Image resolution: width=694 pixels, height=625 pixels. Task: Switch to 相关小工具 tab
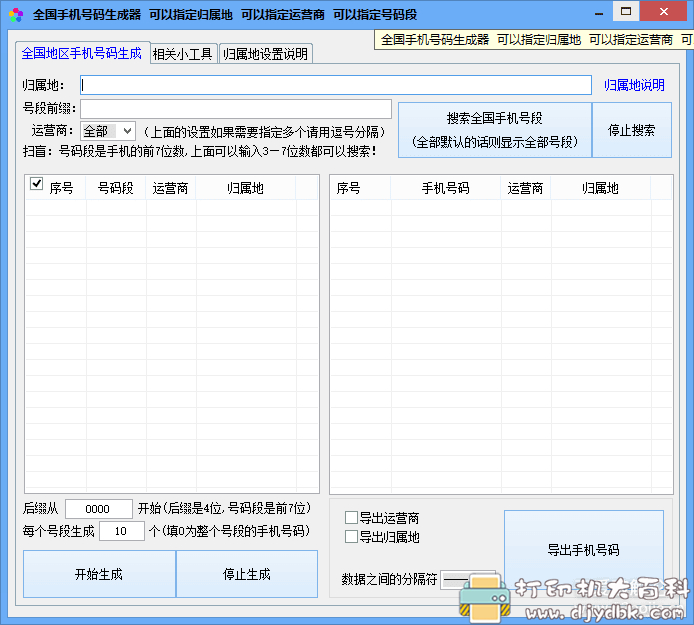click(183, 54)
